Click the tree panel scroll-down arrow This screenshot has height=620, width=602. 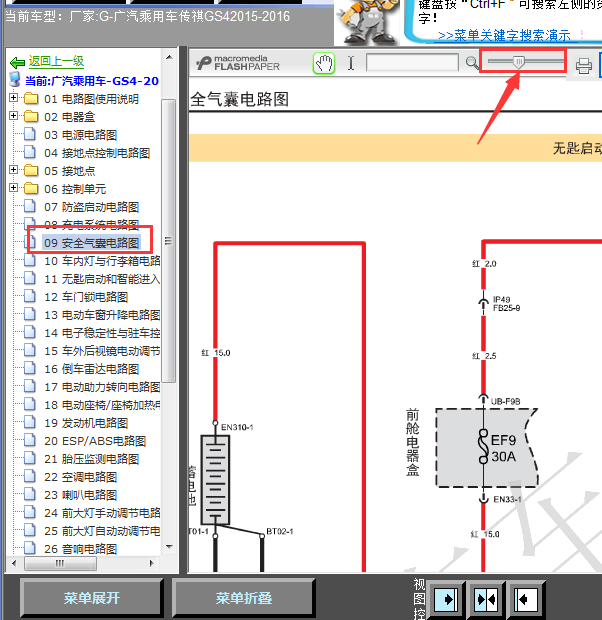pos(169,547)
